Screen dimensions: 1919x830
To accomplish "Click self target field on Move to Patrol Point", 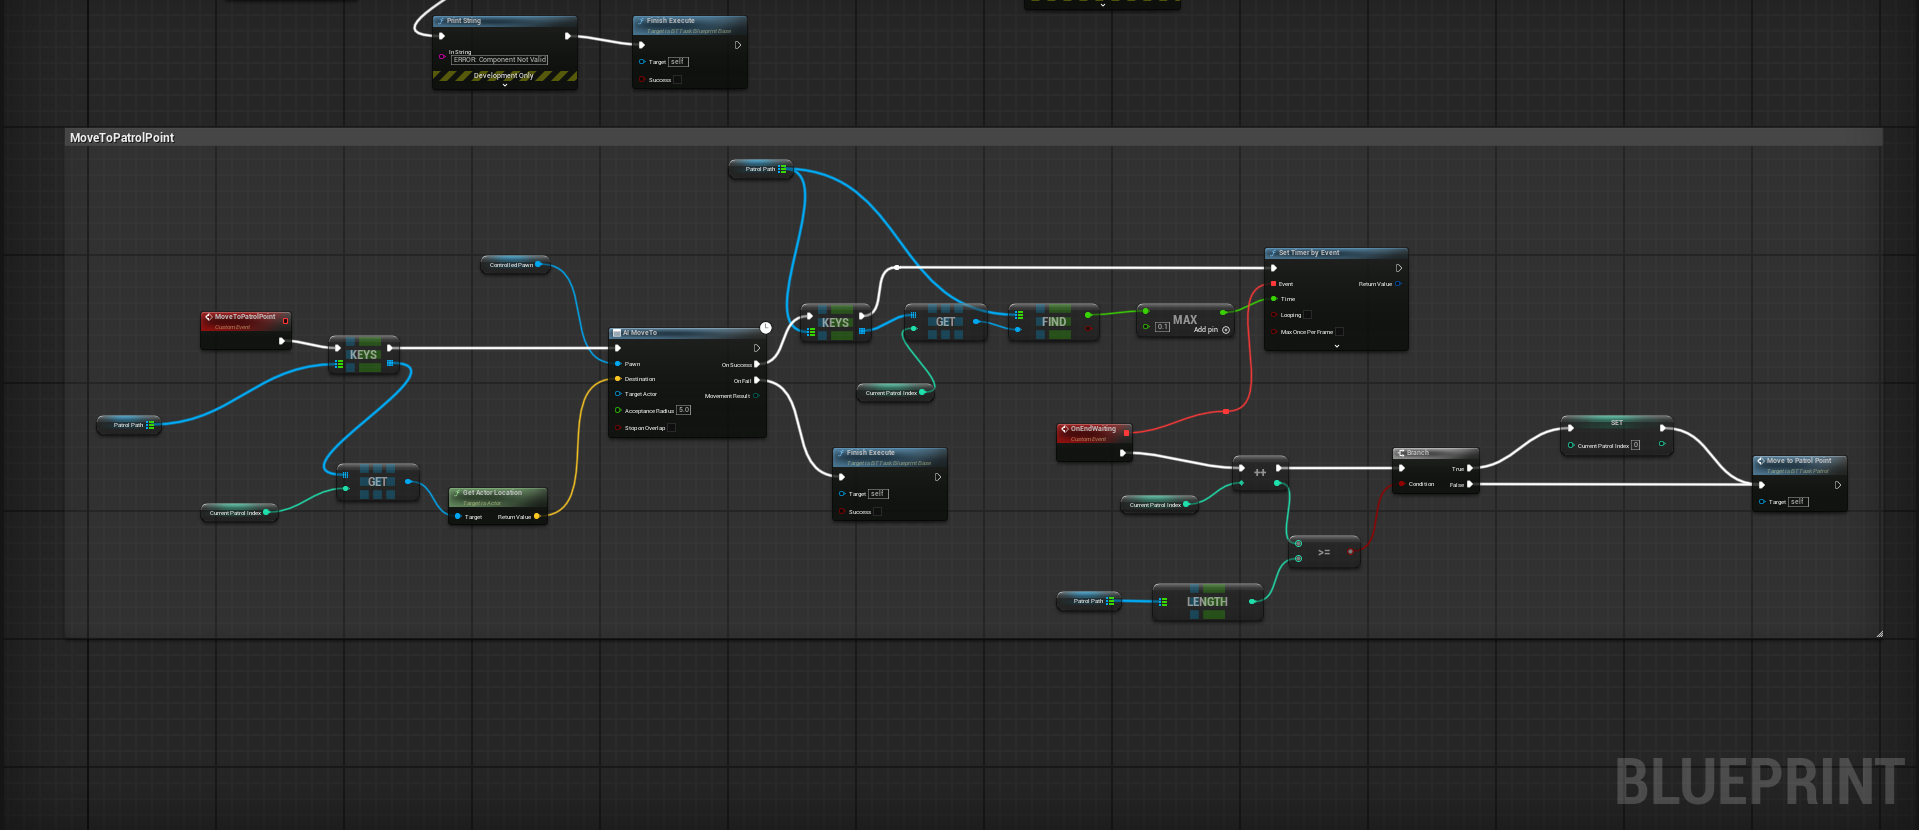I will [x=1798, y=502].
